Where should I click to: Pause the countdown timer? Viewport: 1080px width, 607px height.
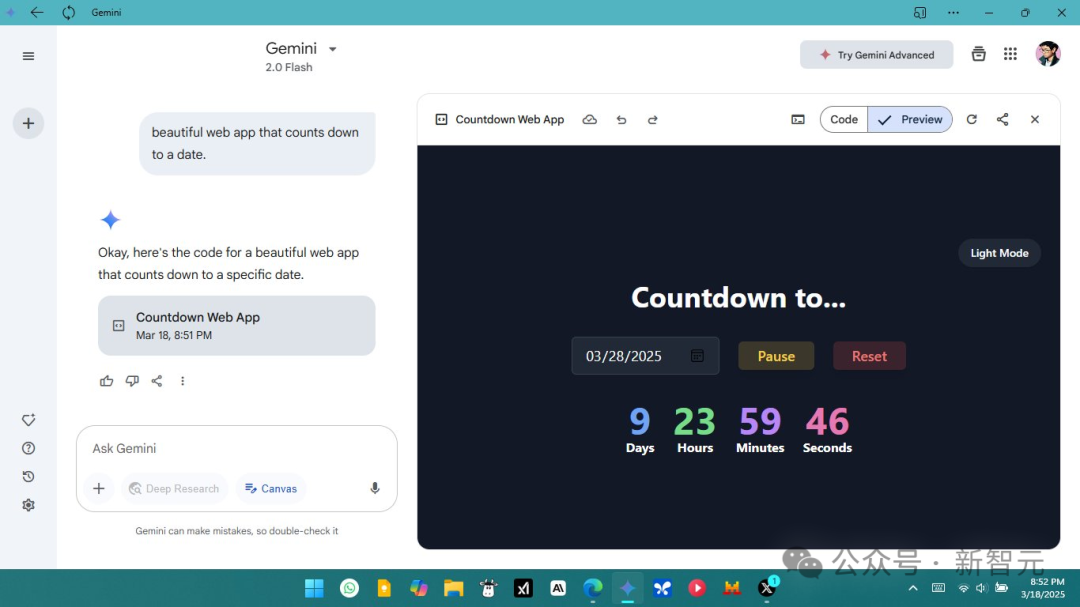(776, 356)
